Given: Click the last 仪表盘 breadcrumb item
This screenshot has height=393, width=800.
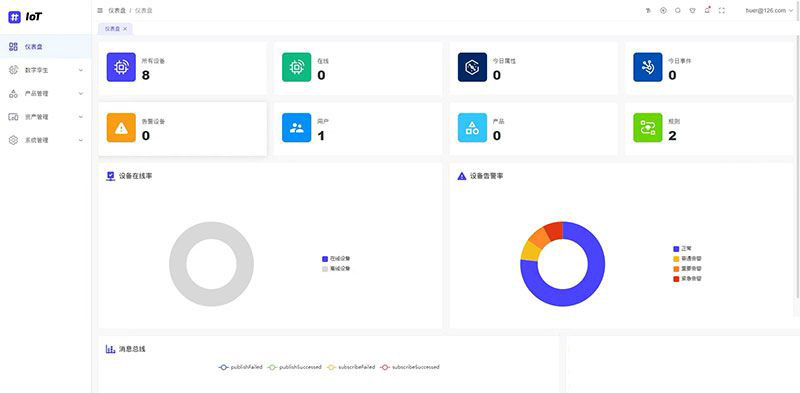Looking at the screenshot, I should [143, 10].
